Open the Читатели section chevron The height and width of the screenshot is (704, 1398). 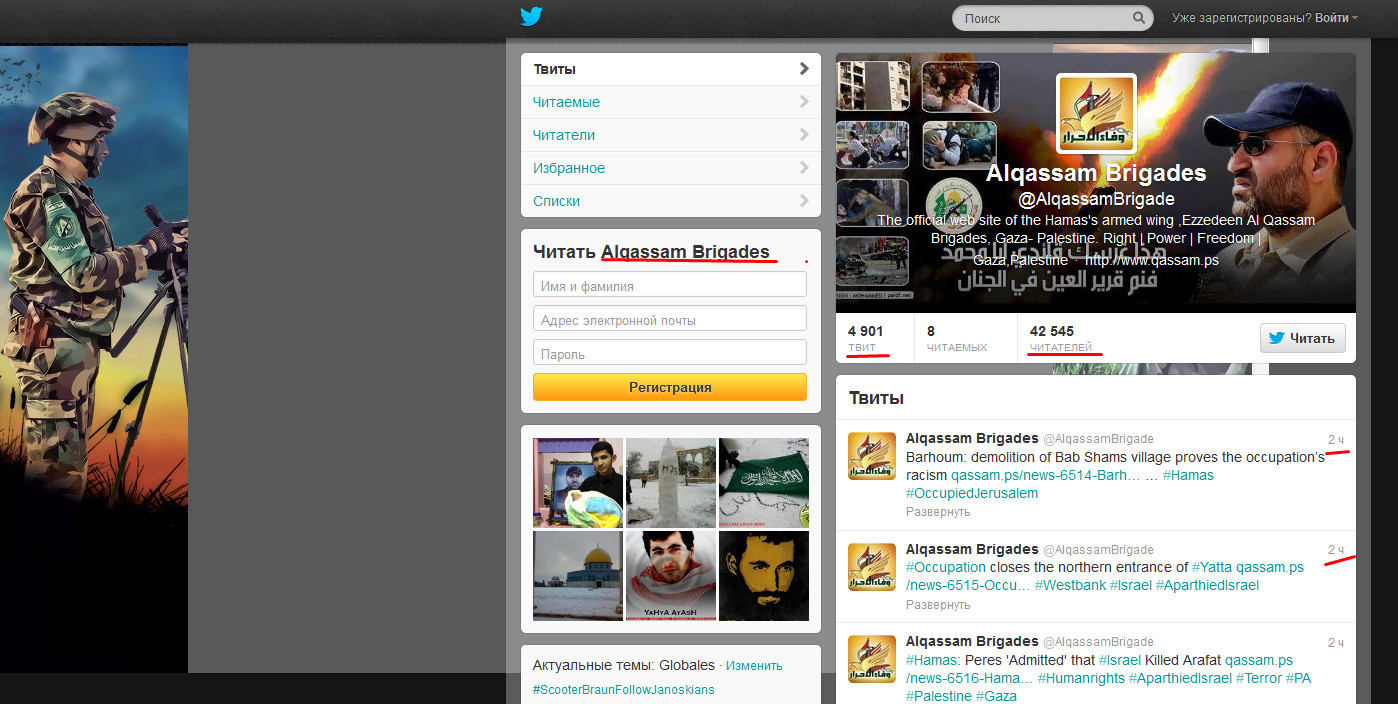click(x=804, y=135)
